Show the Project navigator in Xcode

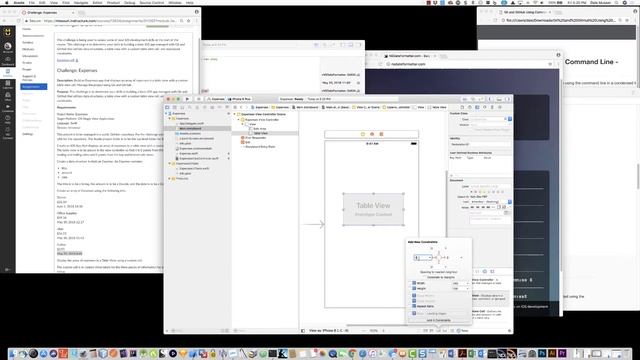[x=167, y=107]
